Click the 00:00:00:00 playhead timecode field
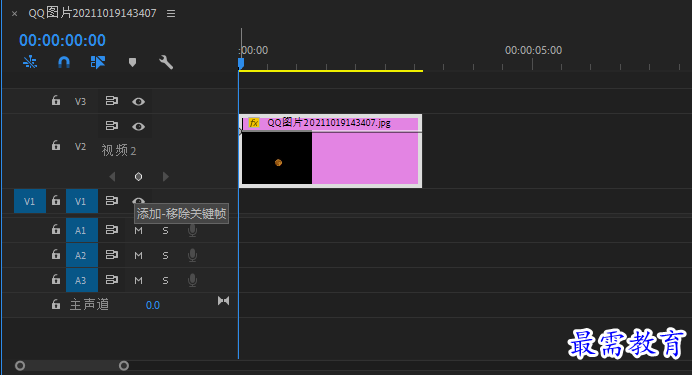 click(62, 40)
